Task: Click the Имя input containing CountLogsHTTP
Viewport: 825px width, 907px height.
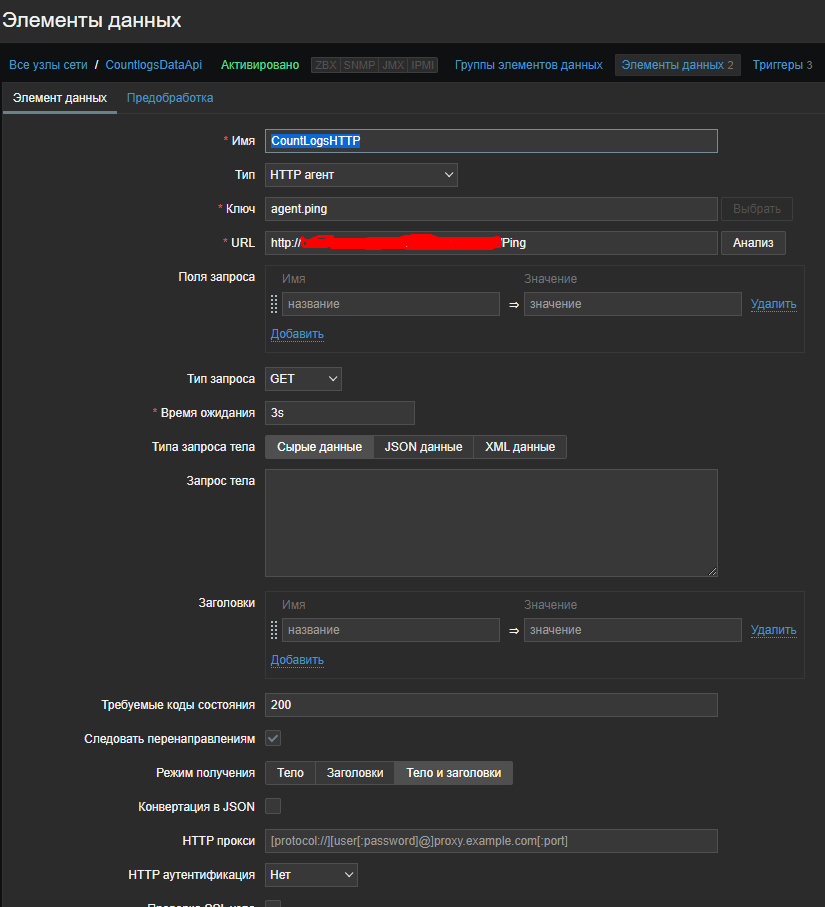Action: [490, 140]
